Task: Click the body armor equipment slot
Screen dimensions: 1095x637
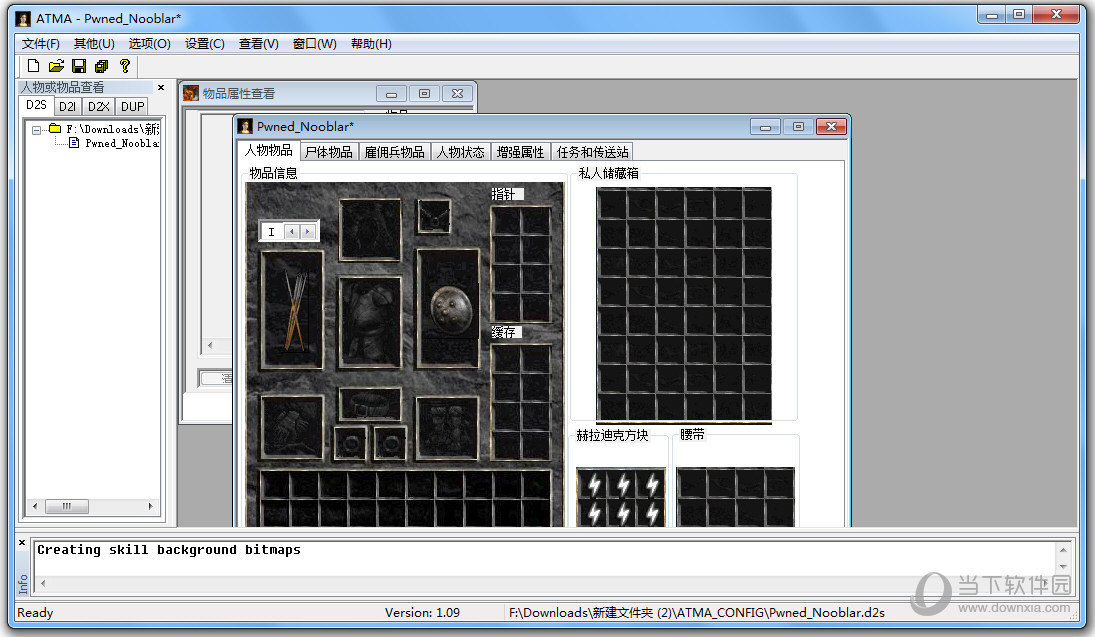Action: 370,322
